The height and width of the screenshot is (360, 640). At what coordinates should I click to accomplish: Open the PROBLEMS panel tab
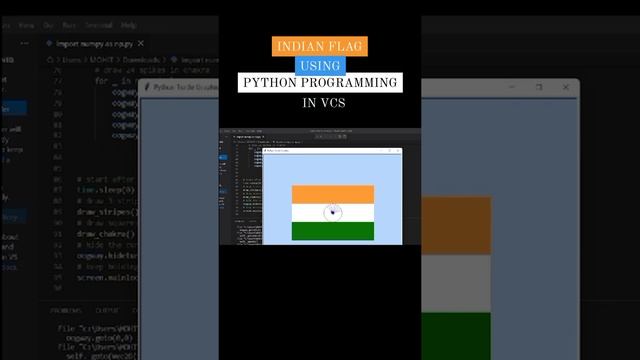click(x=66, y=311)
